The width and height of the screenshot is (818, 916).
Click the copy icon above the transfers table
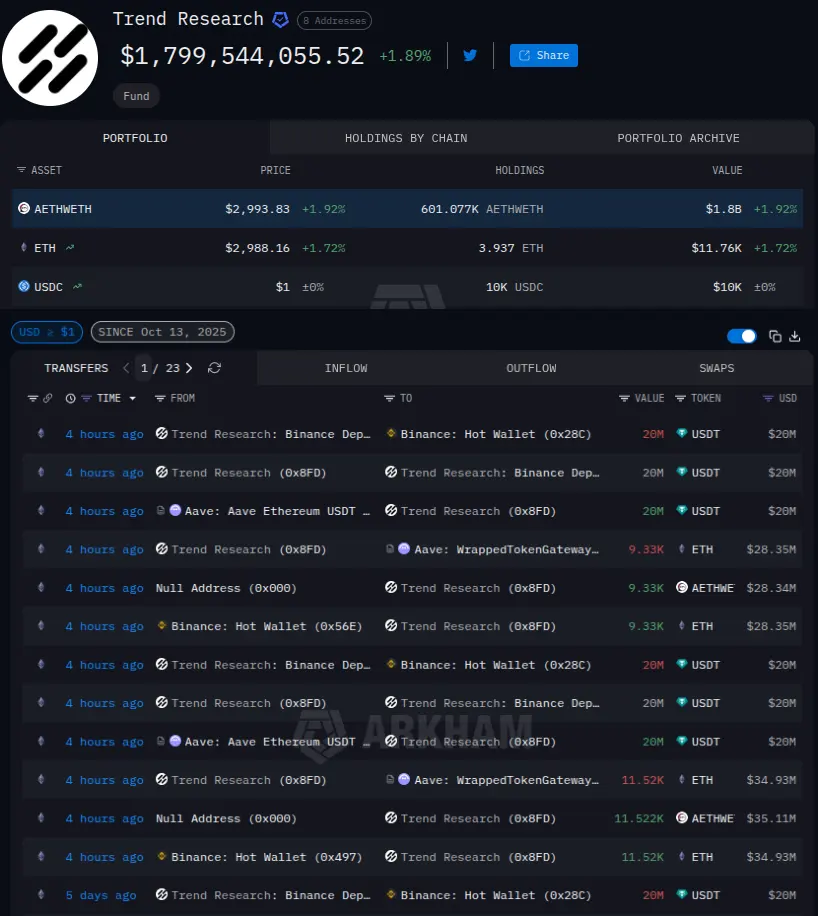[775, 336]
